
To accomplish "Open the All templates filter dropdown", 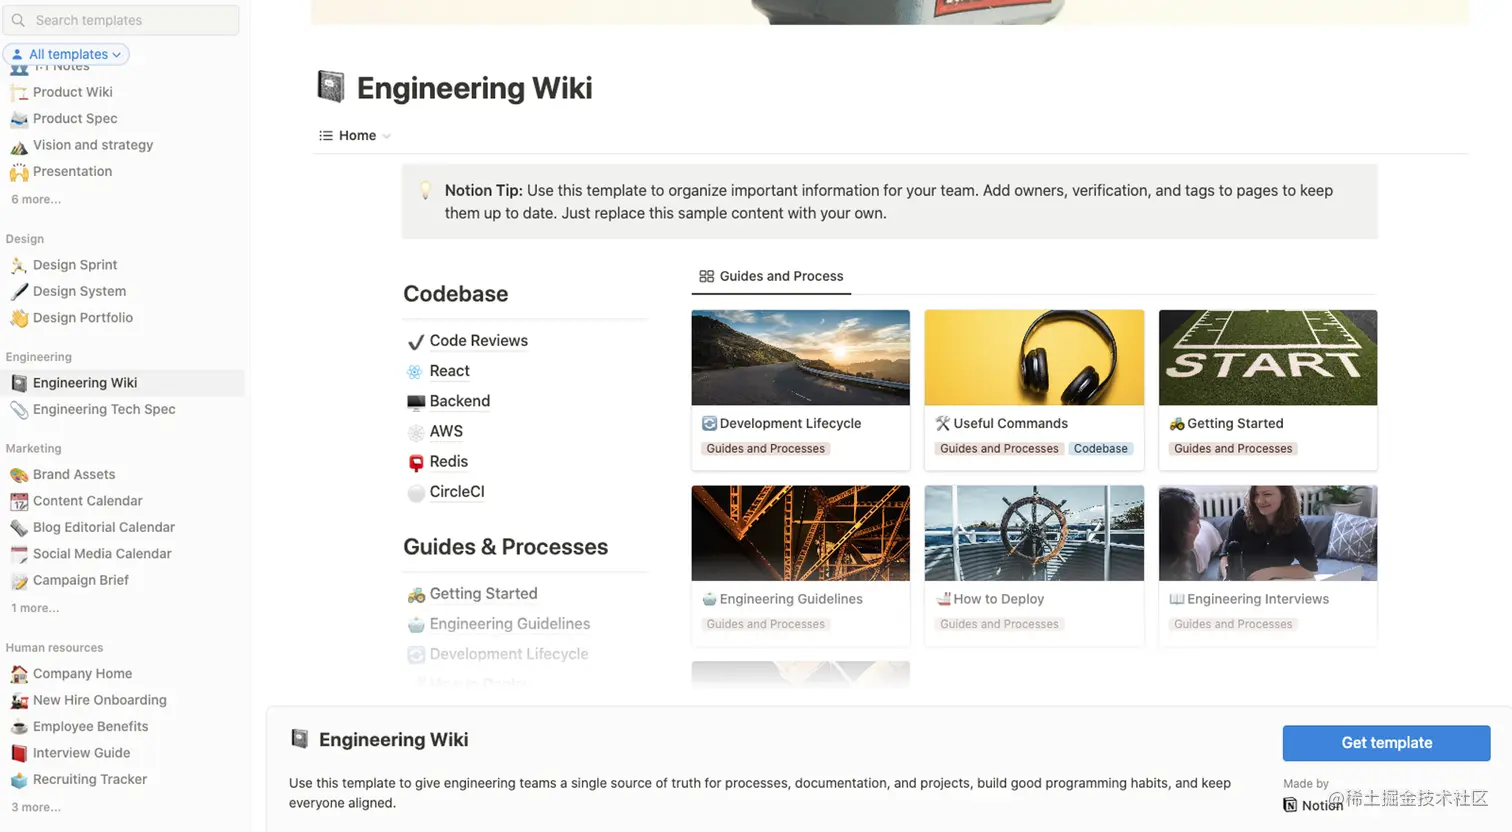I will click(x=66, y=54).
